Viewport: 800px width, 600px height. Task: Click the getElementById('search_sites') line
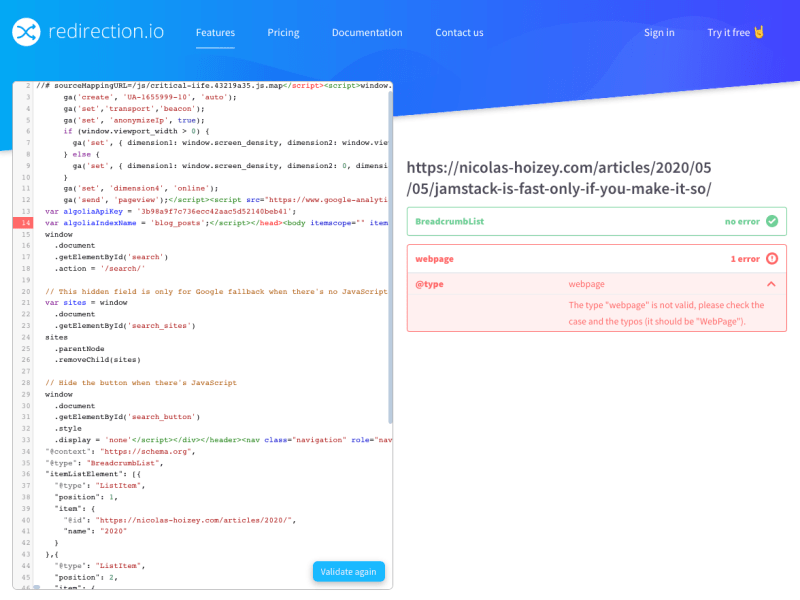click(125, 326)
